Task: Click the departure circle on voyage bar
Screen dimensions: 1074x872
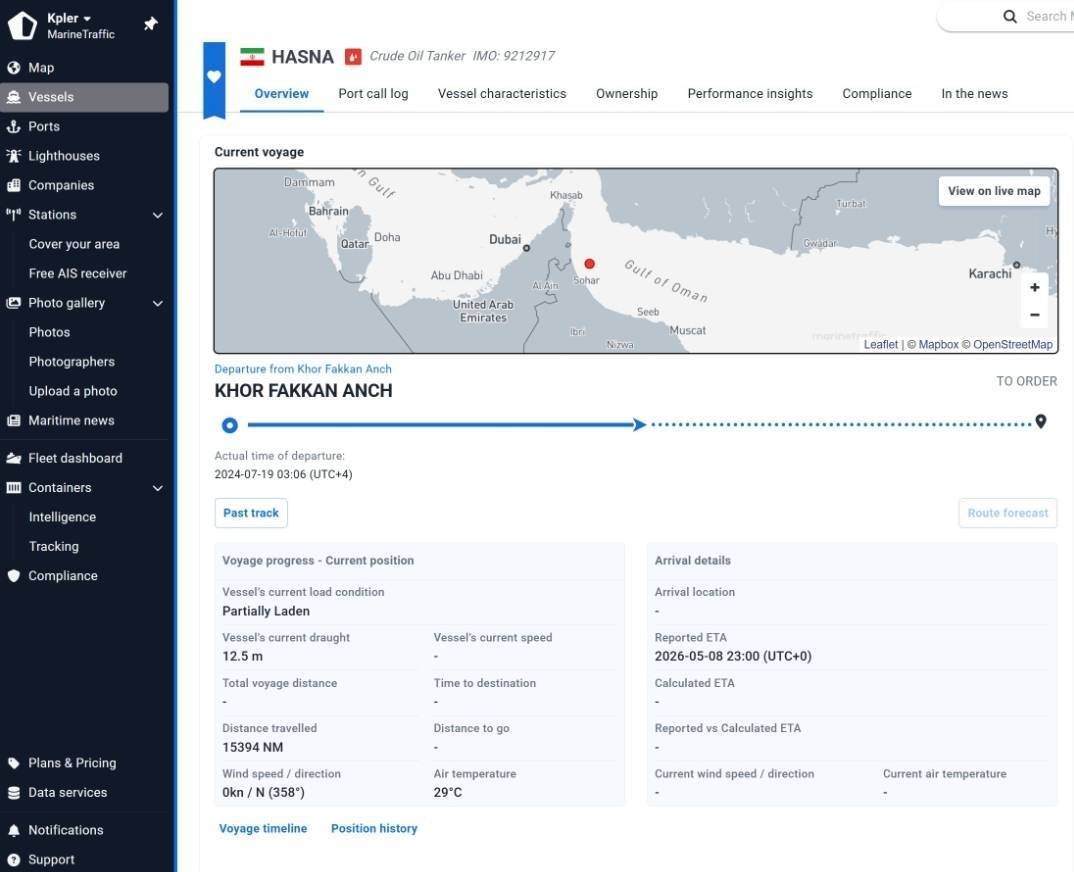Action: (230, 425)
